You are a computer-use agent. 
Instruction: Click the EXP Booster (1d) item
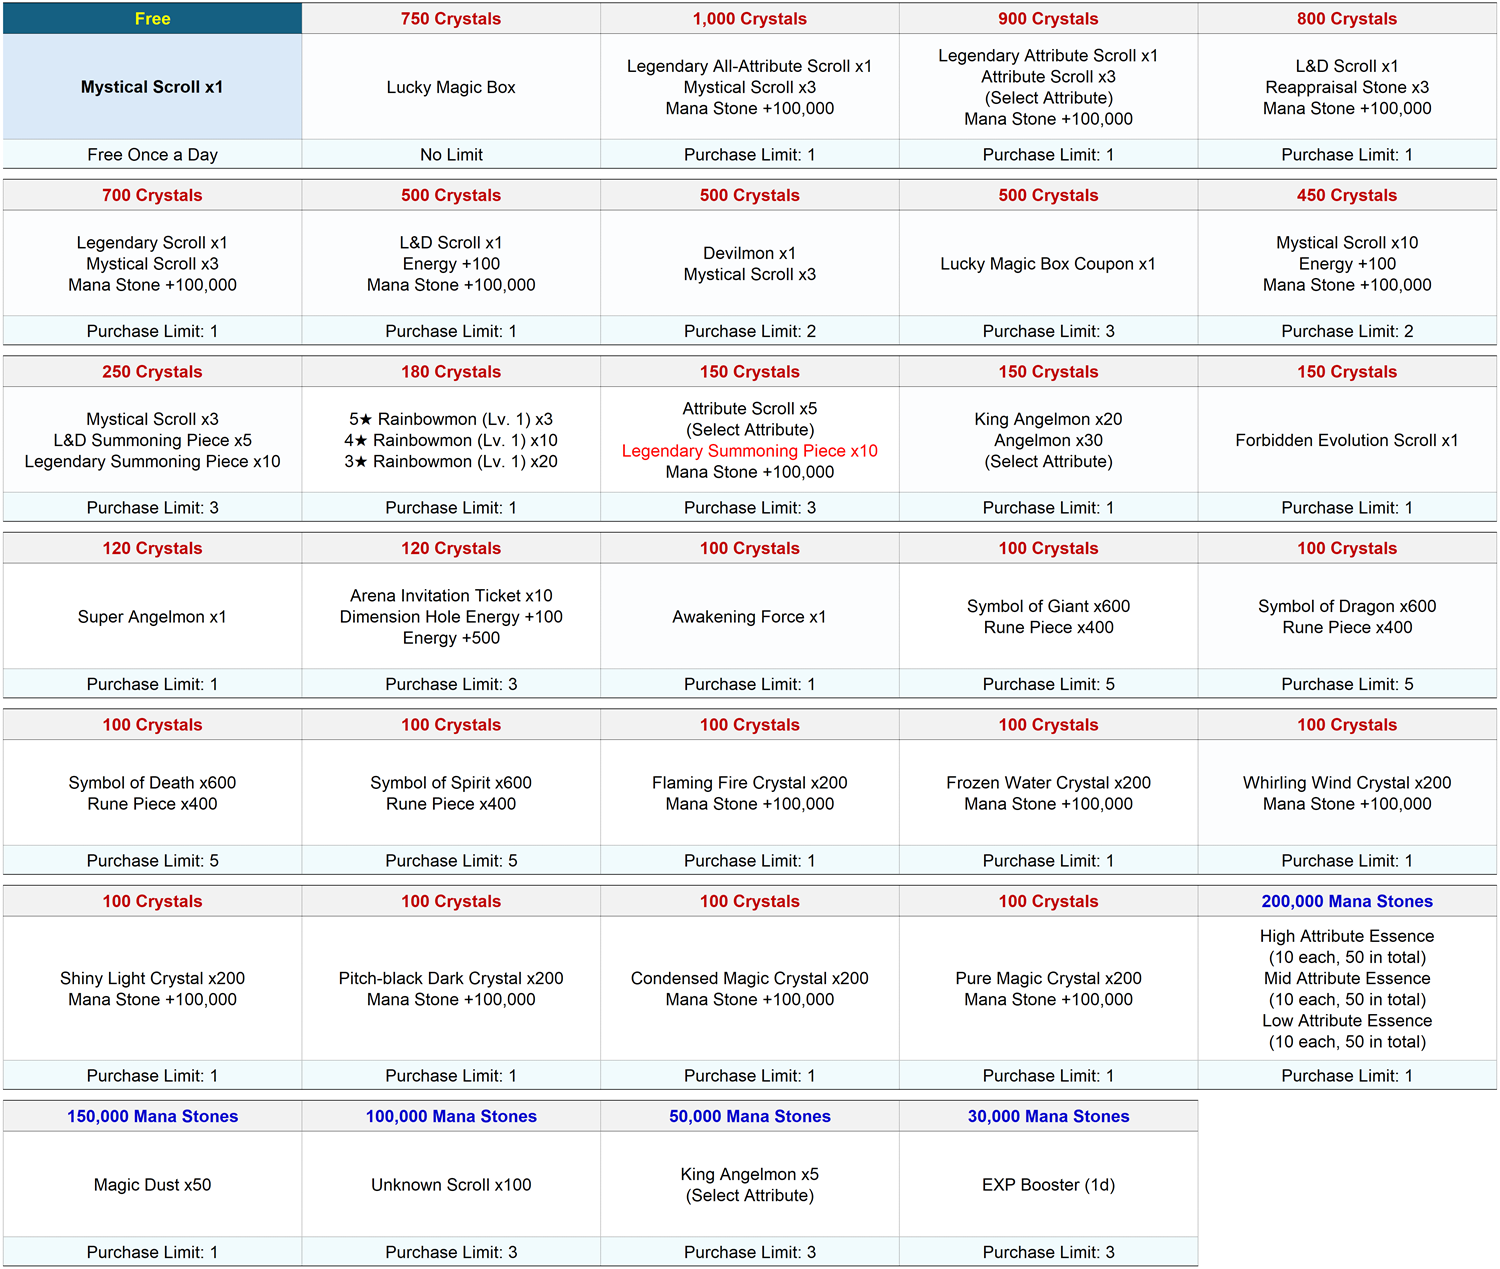[x=1047, y=1185]
